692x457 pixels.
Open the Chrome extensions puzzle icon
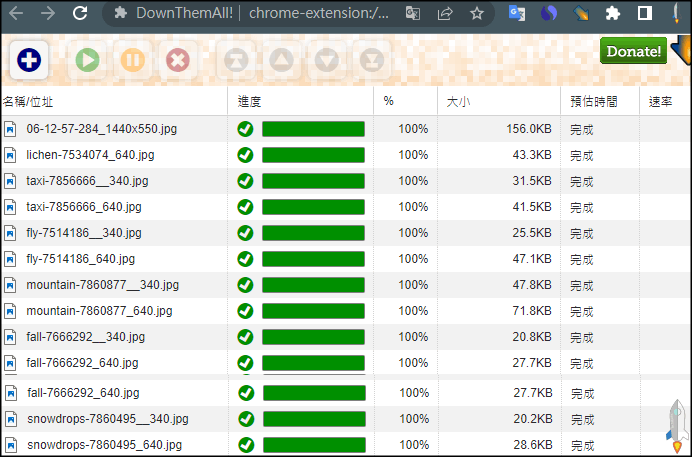pos(613,14)
